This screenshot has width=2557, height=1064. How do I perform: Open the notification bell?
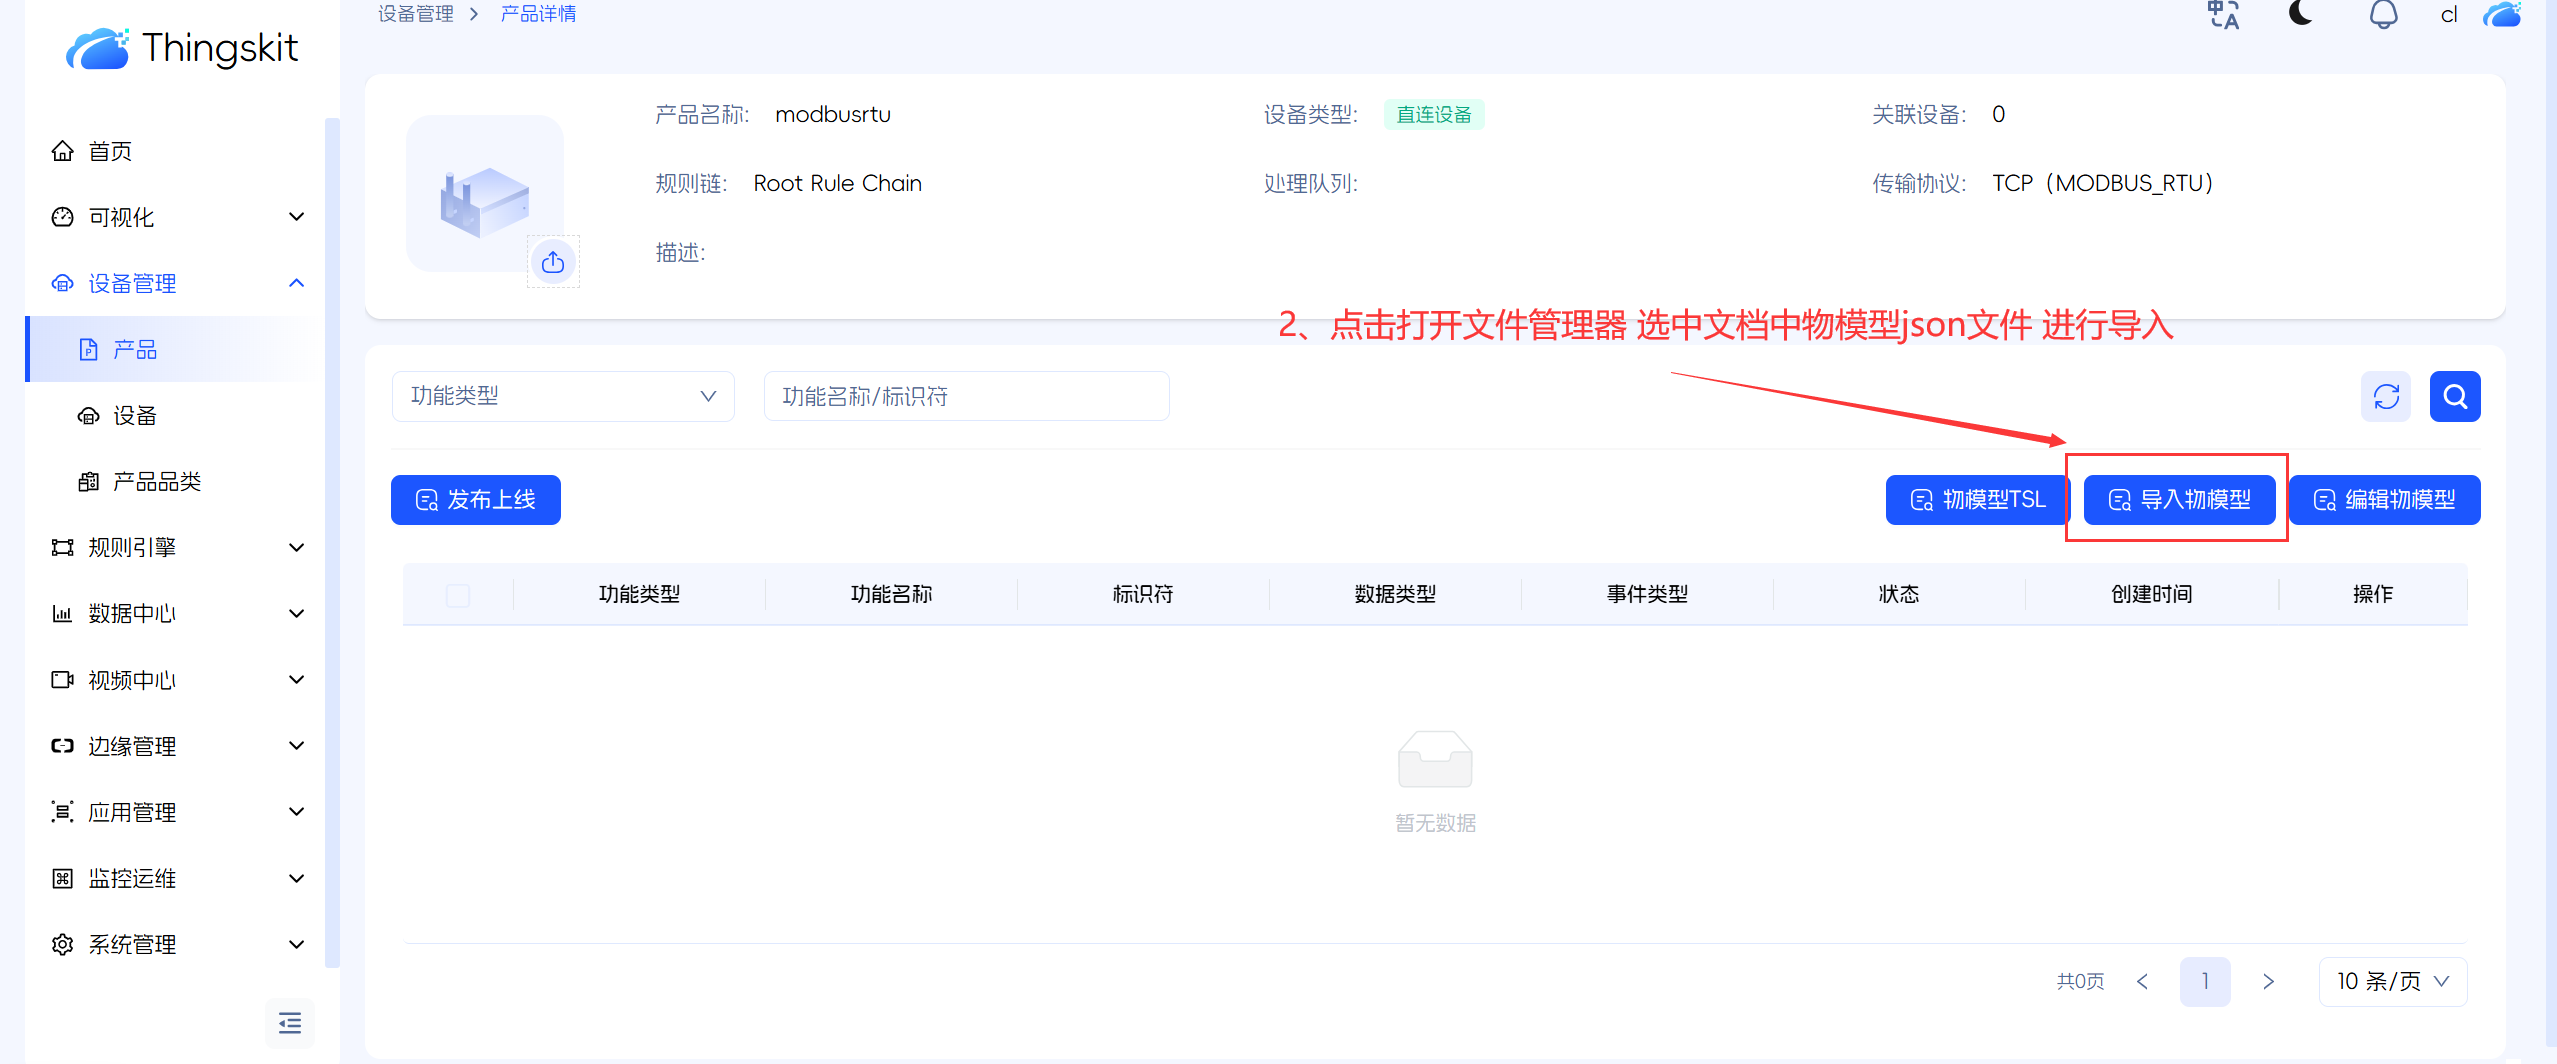[x=2383, y=15]
